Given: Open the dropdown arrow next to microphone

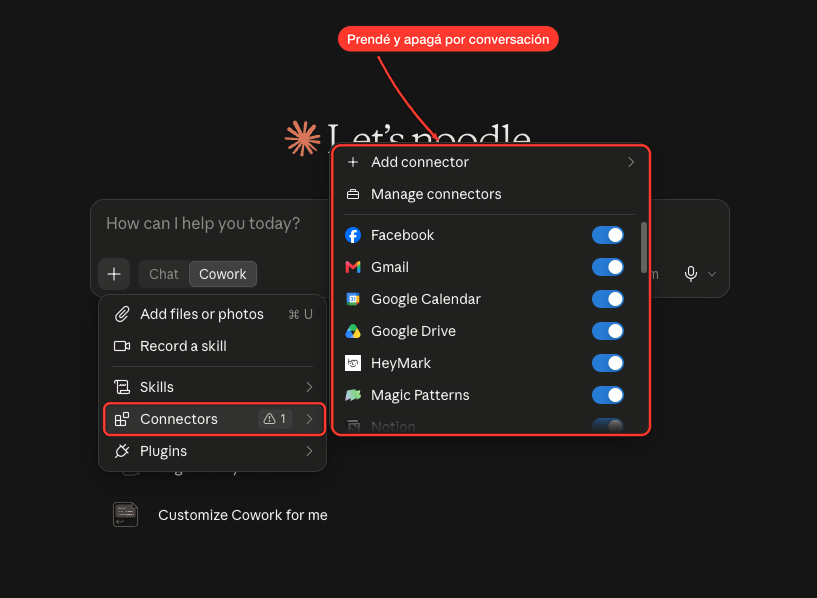Looking at the screenshot, I should (712, 274).
